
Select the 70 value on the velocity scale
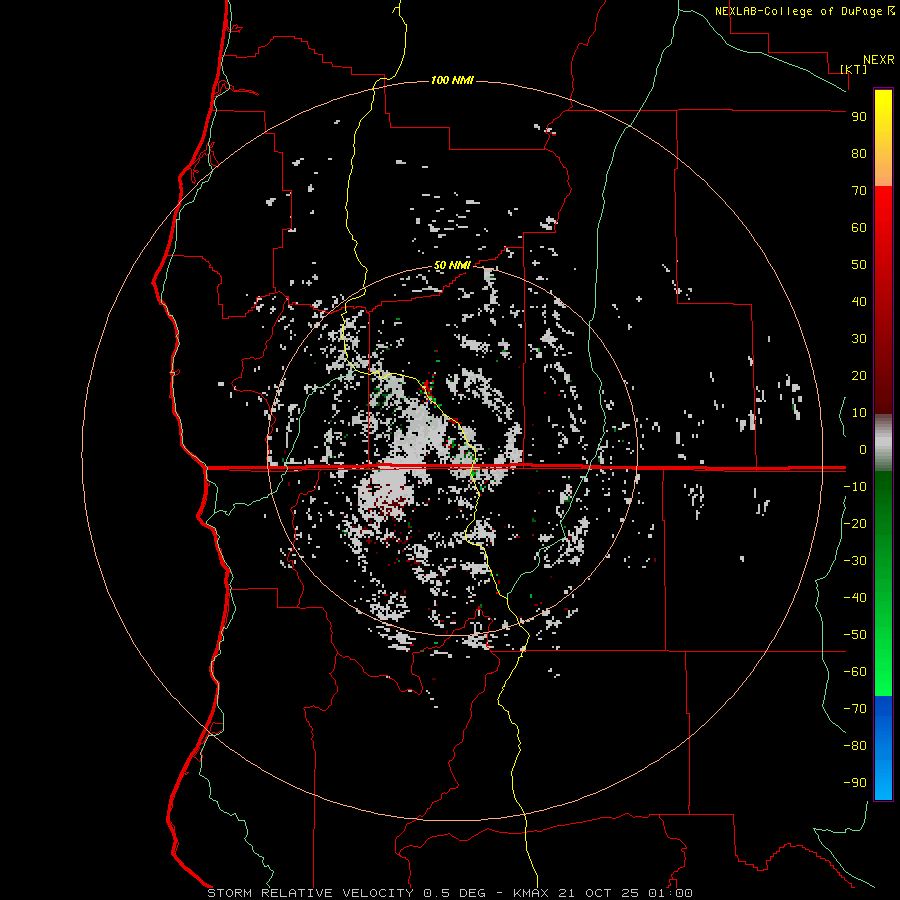(859, 191)
